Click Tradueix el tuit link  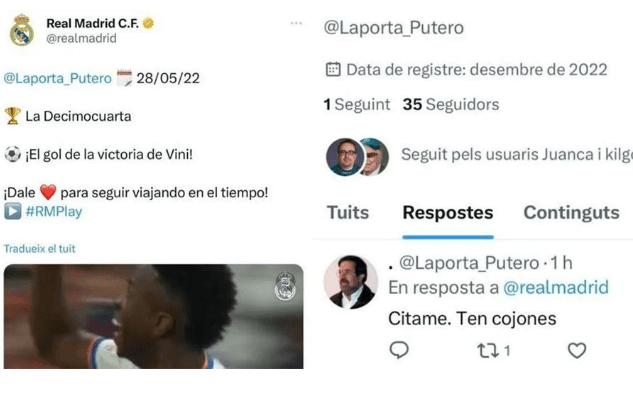40,249
